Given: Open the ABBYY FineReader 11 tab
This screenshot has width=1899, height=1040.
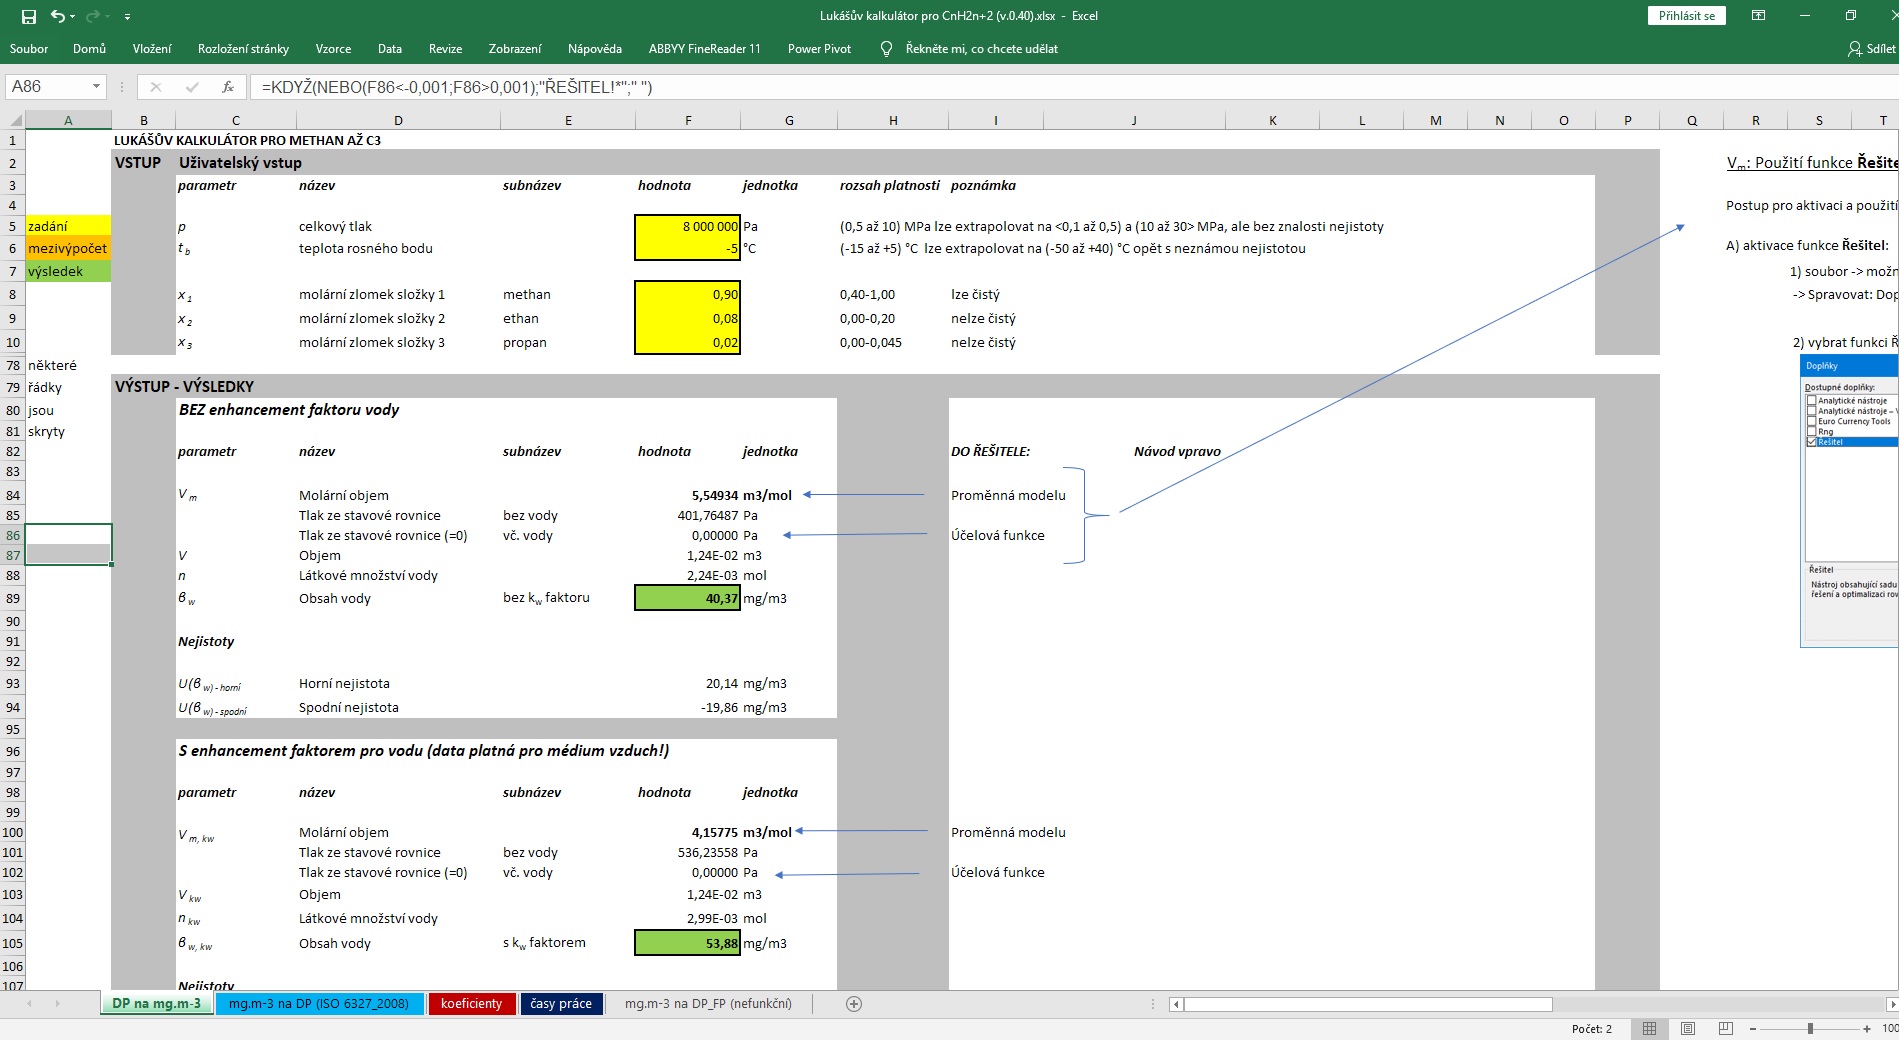Looking at the screenshot, I should click(x=704, y=48).
